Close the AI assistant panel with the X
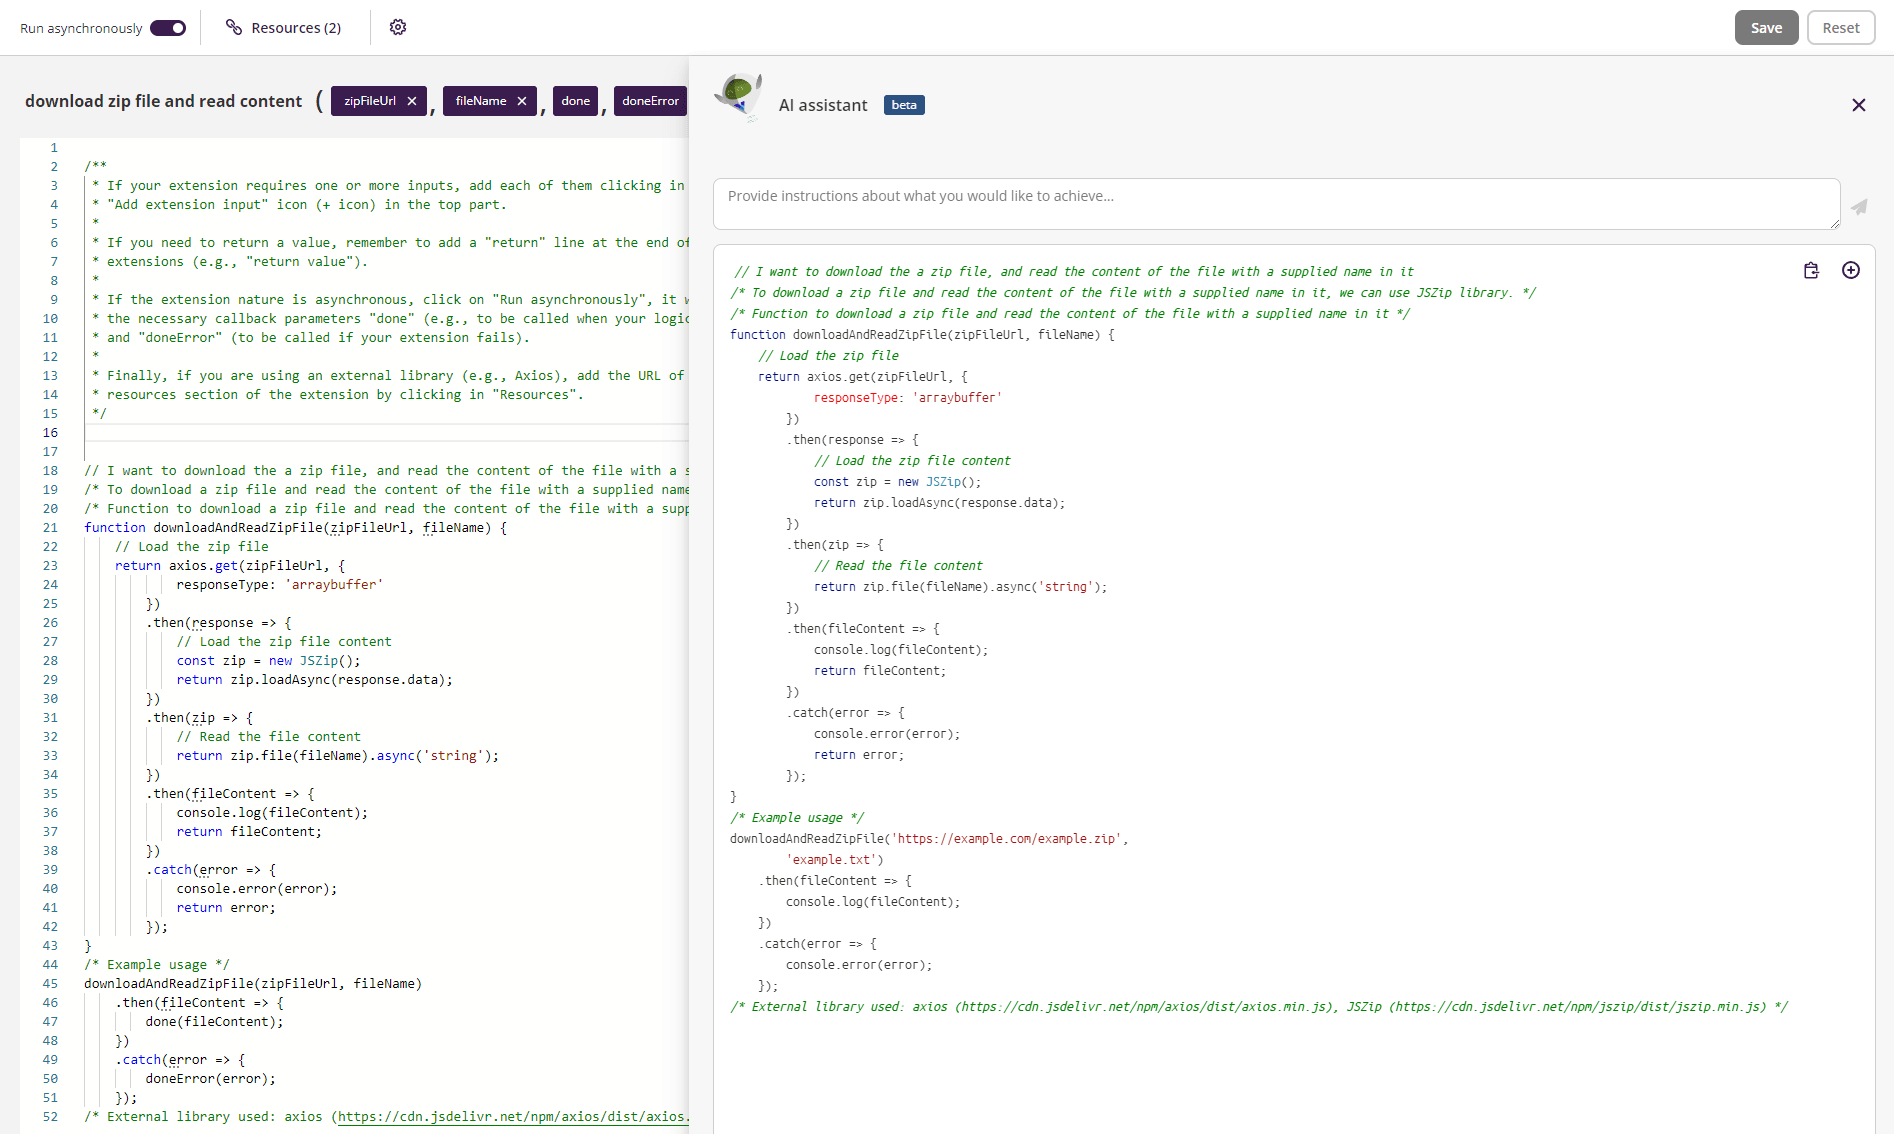 [x=1858, y=104]
